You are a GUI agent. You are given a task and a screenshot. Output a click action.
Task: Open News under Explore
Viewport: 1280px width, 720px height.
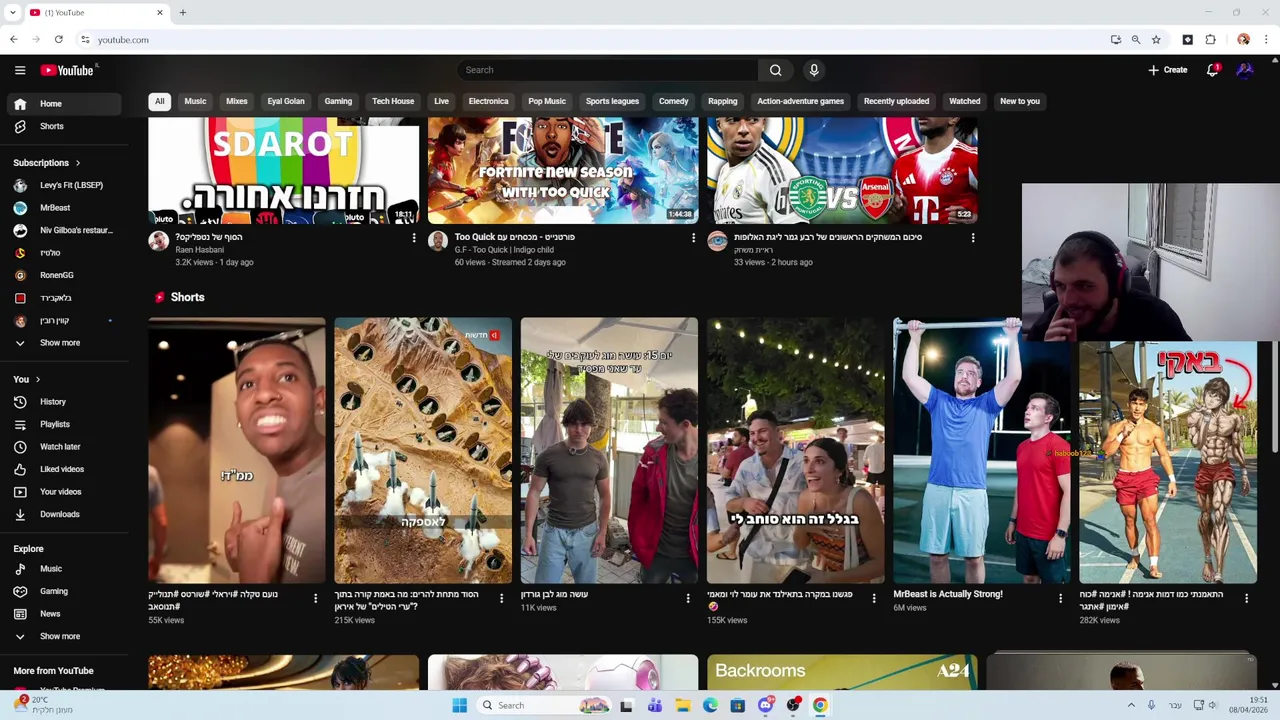tap(64, 614)
